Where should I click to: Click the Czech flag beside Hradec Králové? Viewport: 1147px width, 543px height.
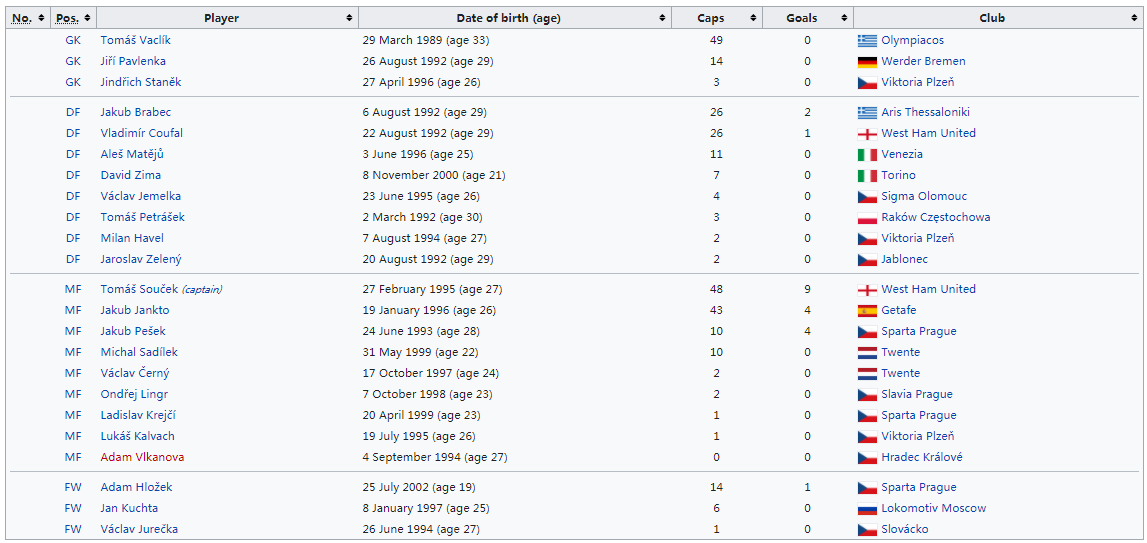pos(867,458)
